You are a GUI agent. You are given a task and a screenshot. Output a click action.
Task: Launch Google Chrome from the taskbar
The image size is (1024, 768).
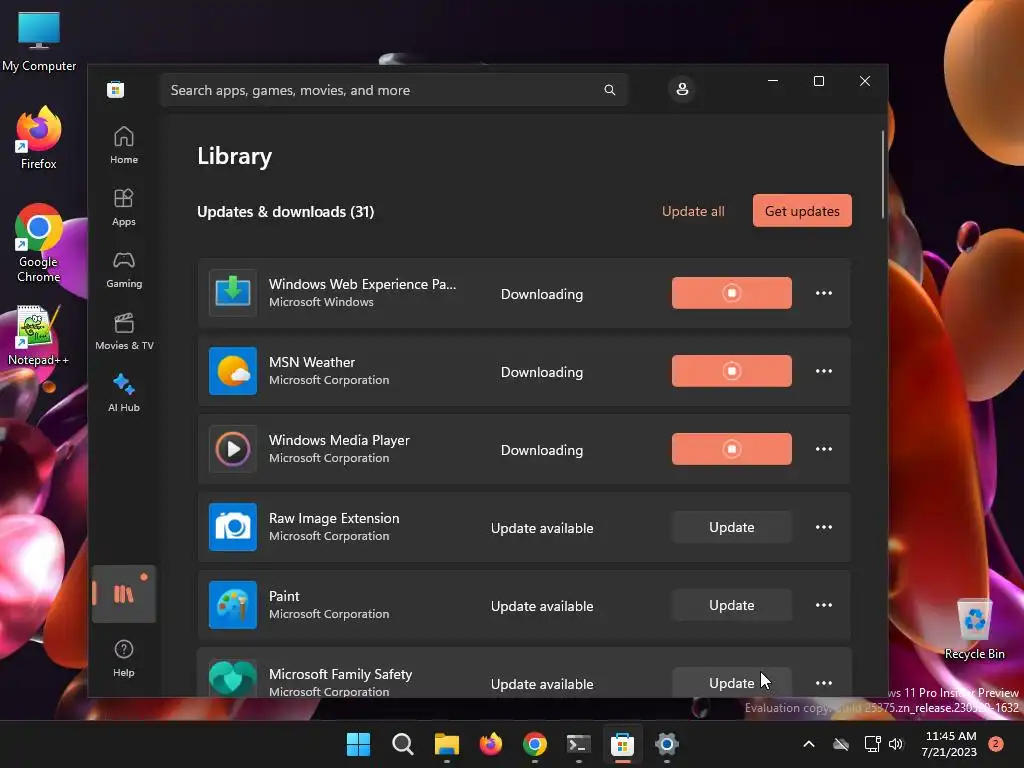[534, 744]
